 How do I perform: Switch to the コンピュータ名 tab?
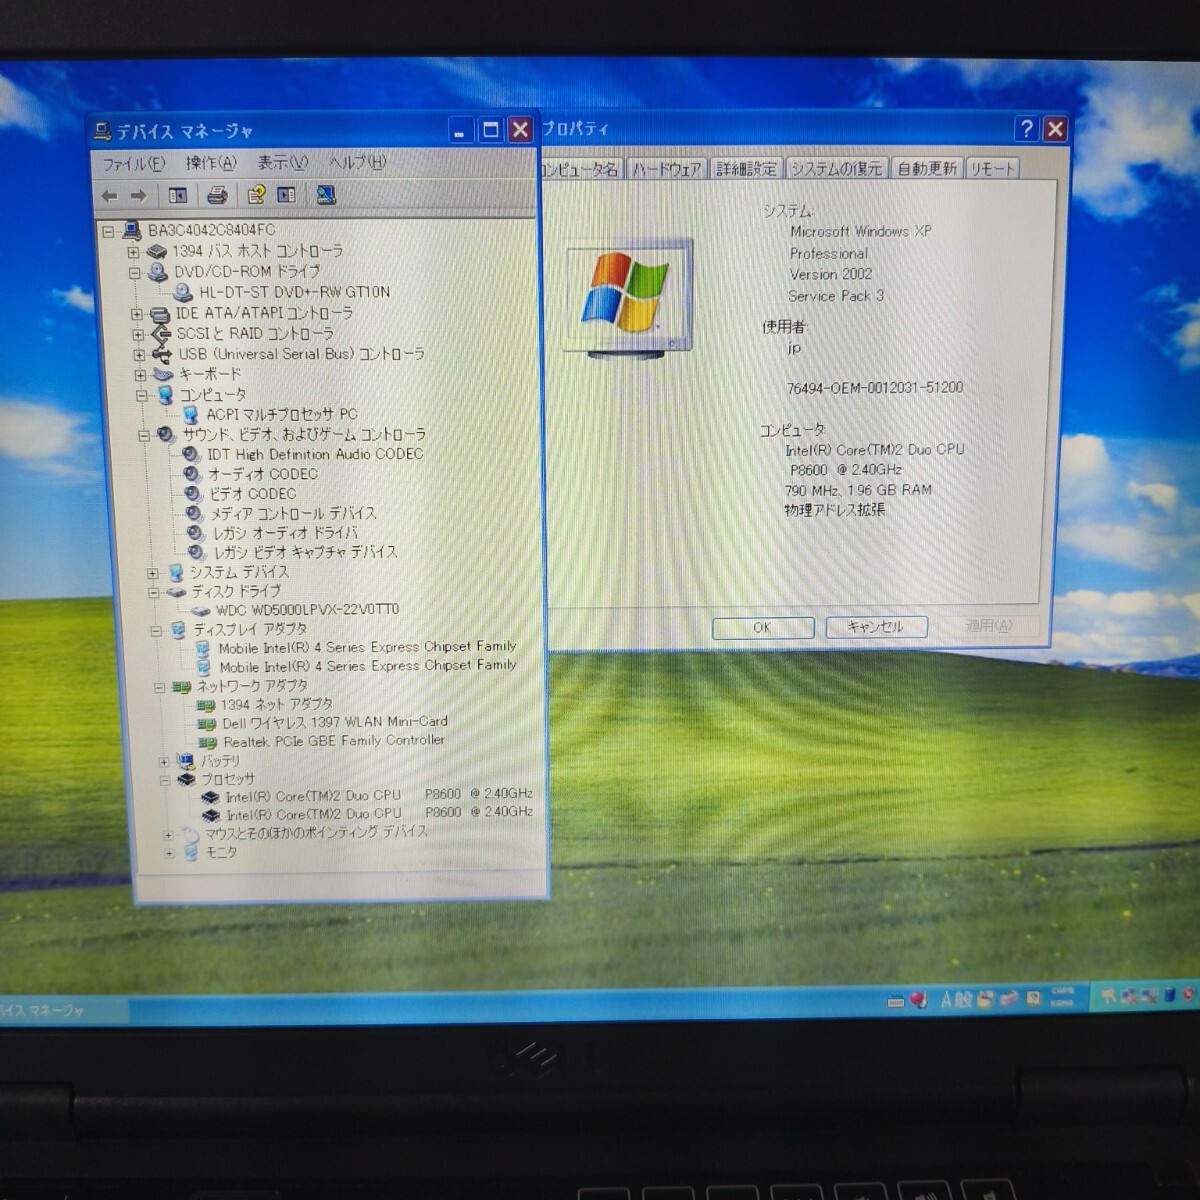click(581, 169)
